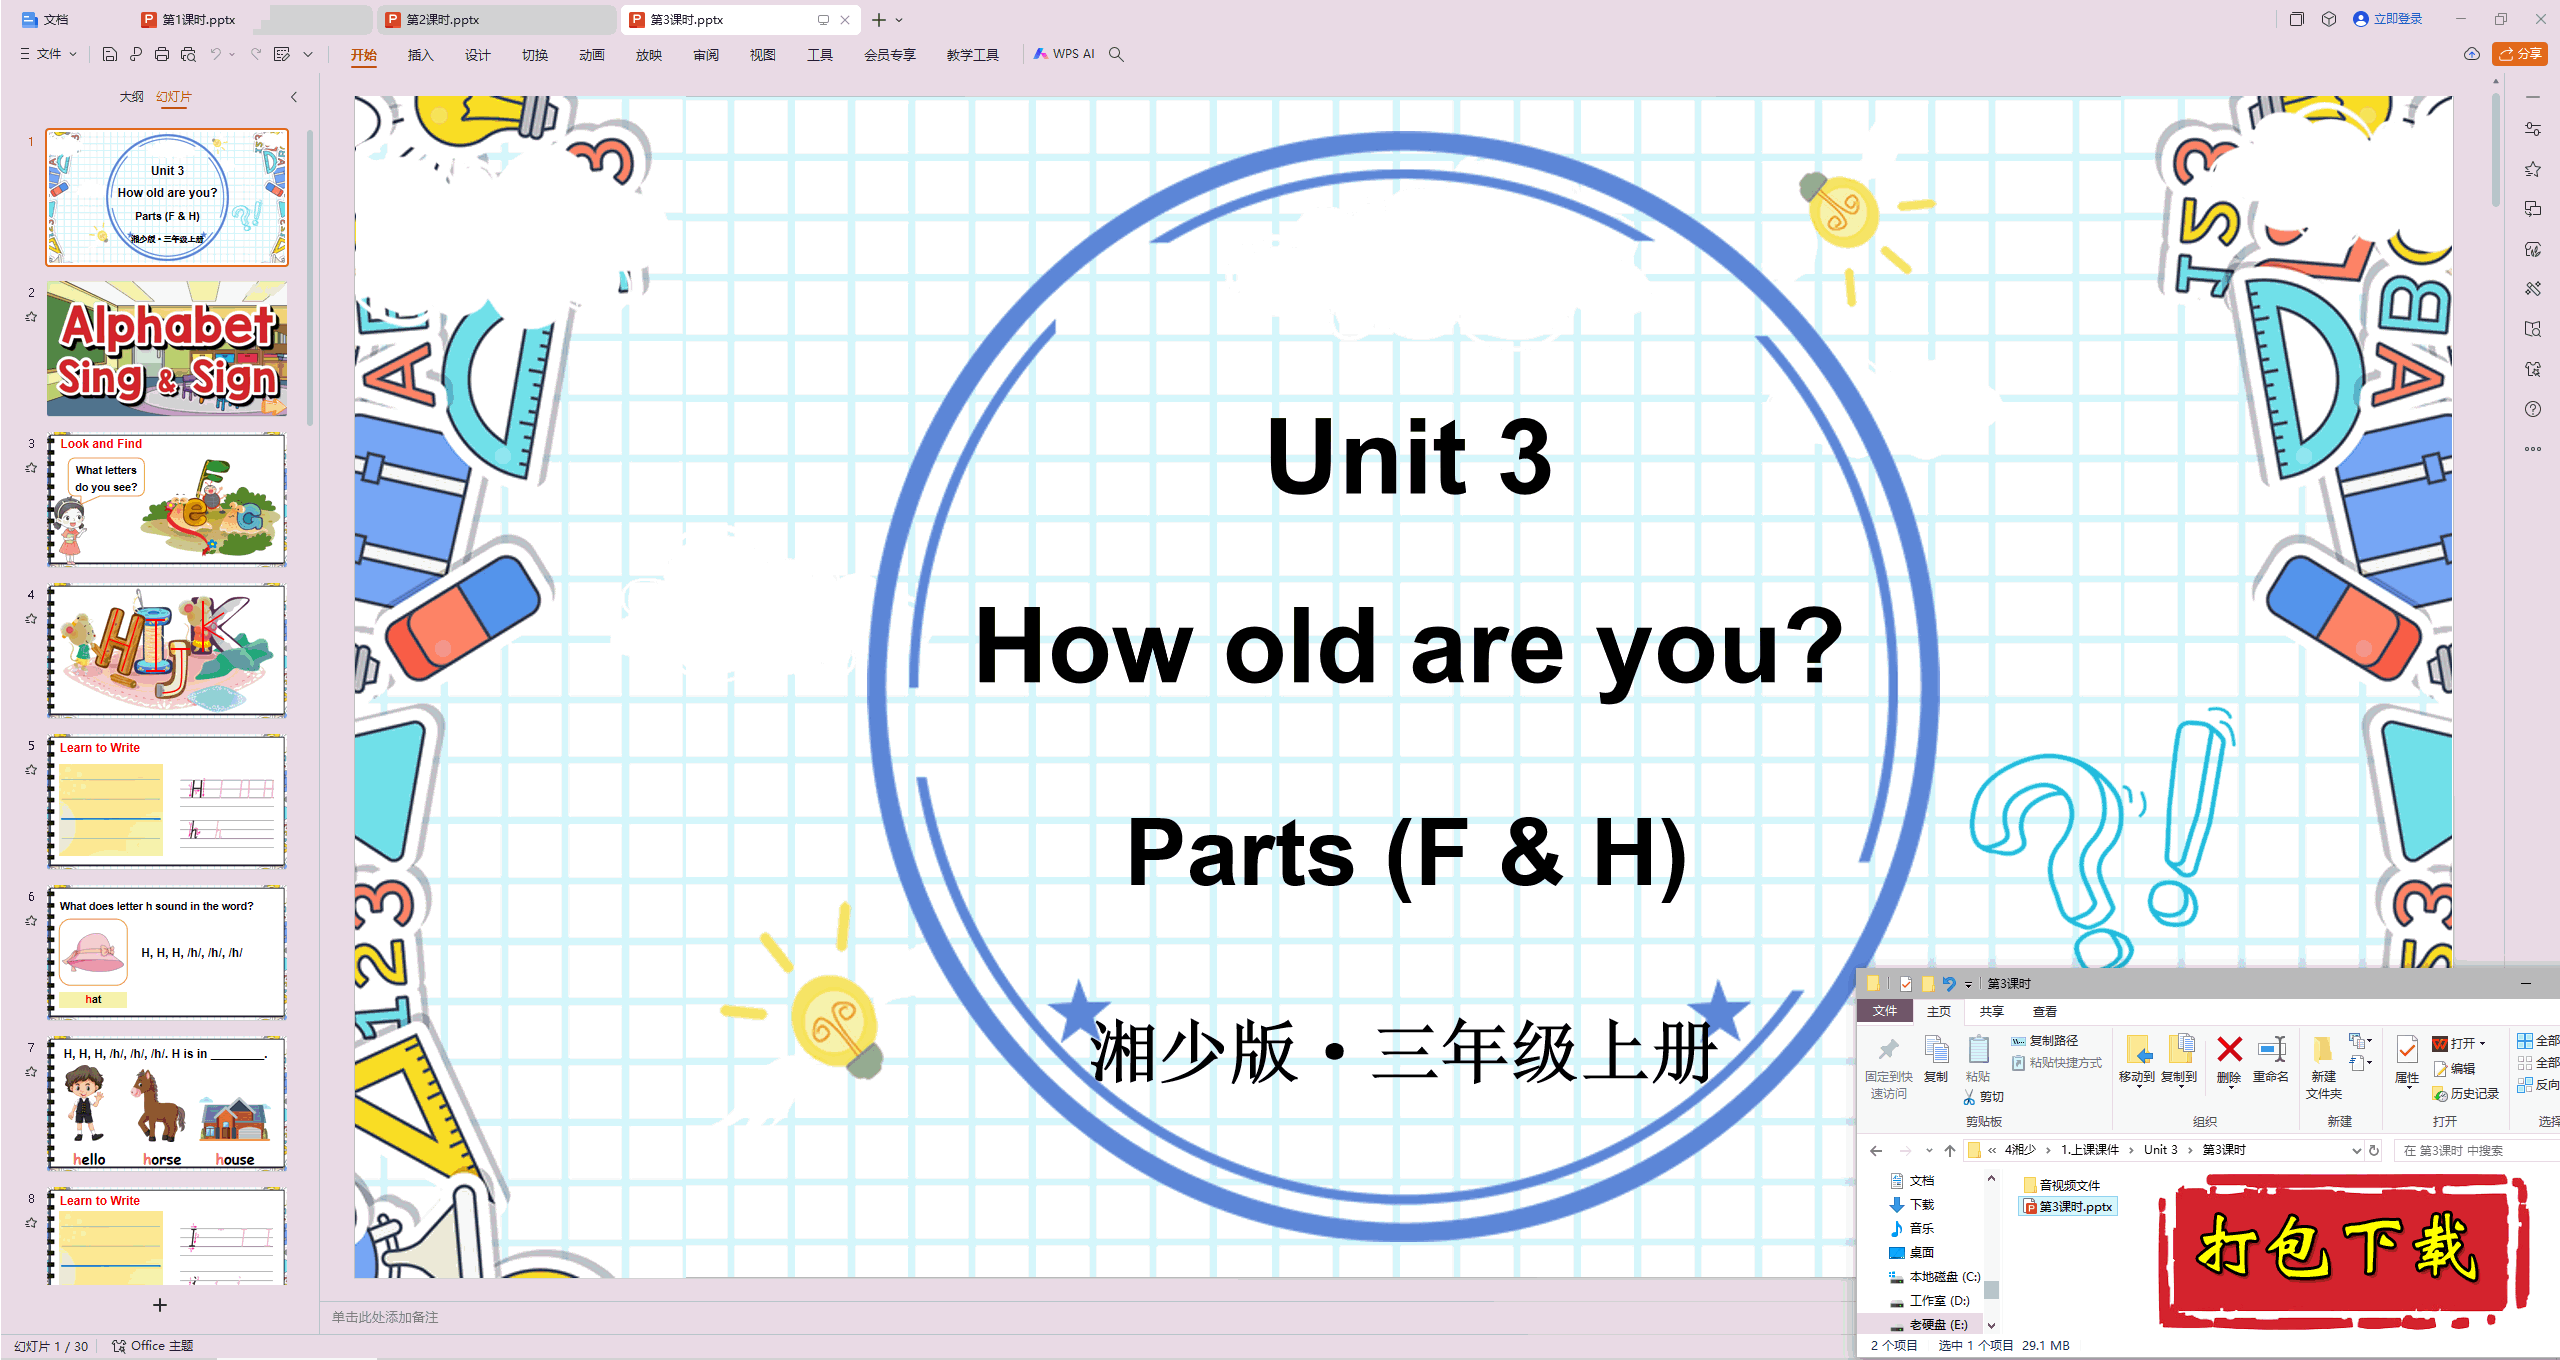Click Explorer refresh icon beside address bar
Image resolution: width=2560 pixels, height=1360 pixels.
coord(2374,1150)
